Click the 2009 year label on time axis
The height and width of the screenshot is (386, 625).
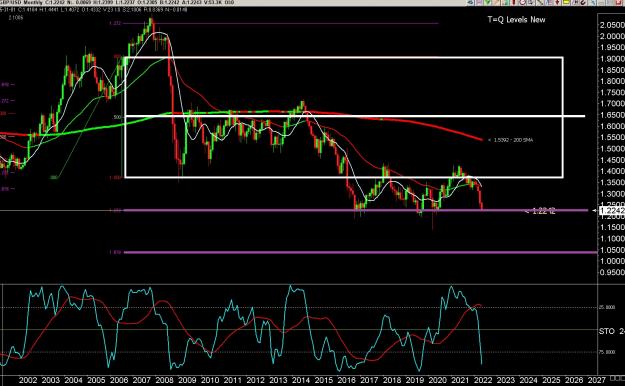187,380
